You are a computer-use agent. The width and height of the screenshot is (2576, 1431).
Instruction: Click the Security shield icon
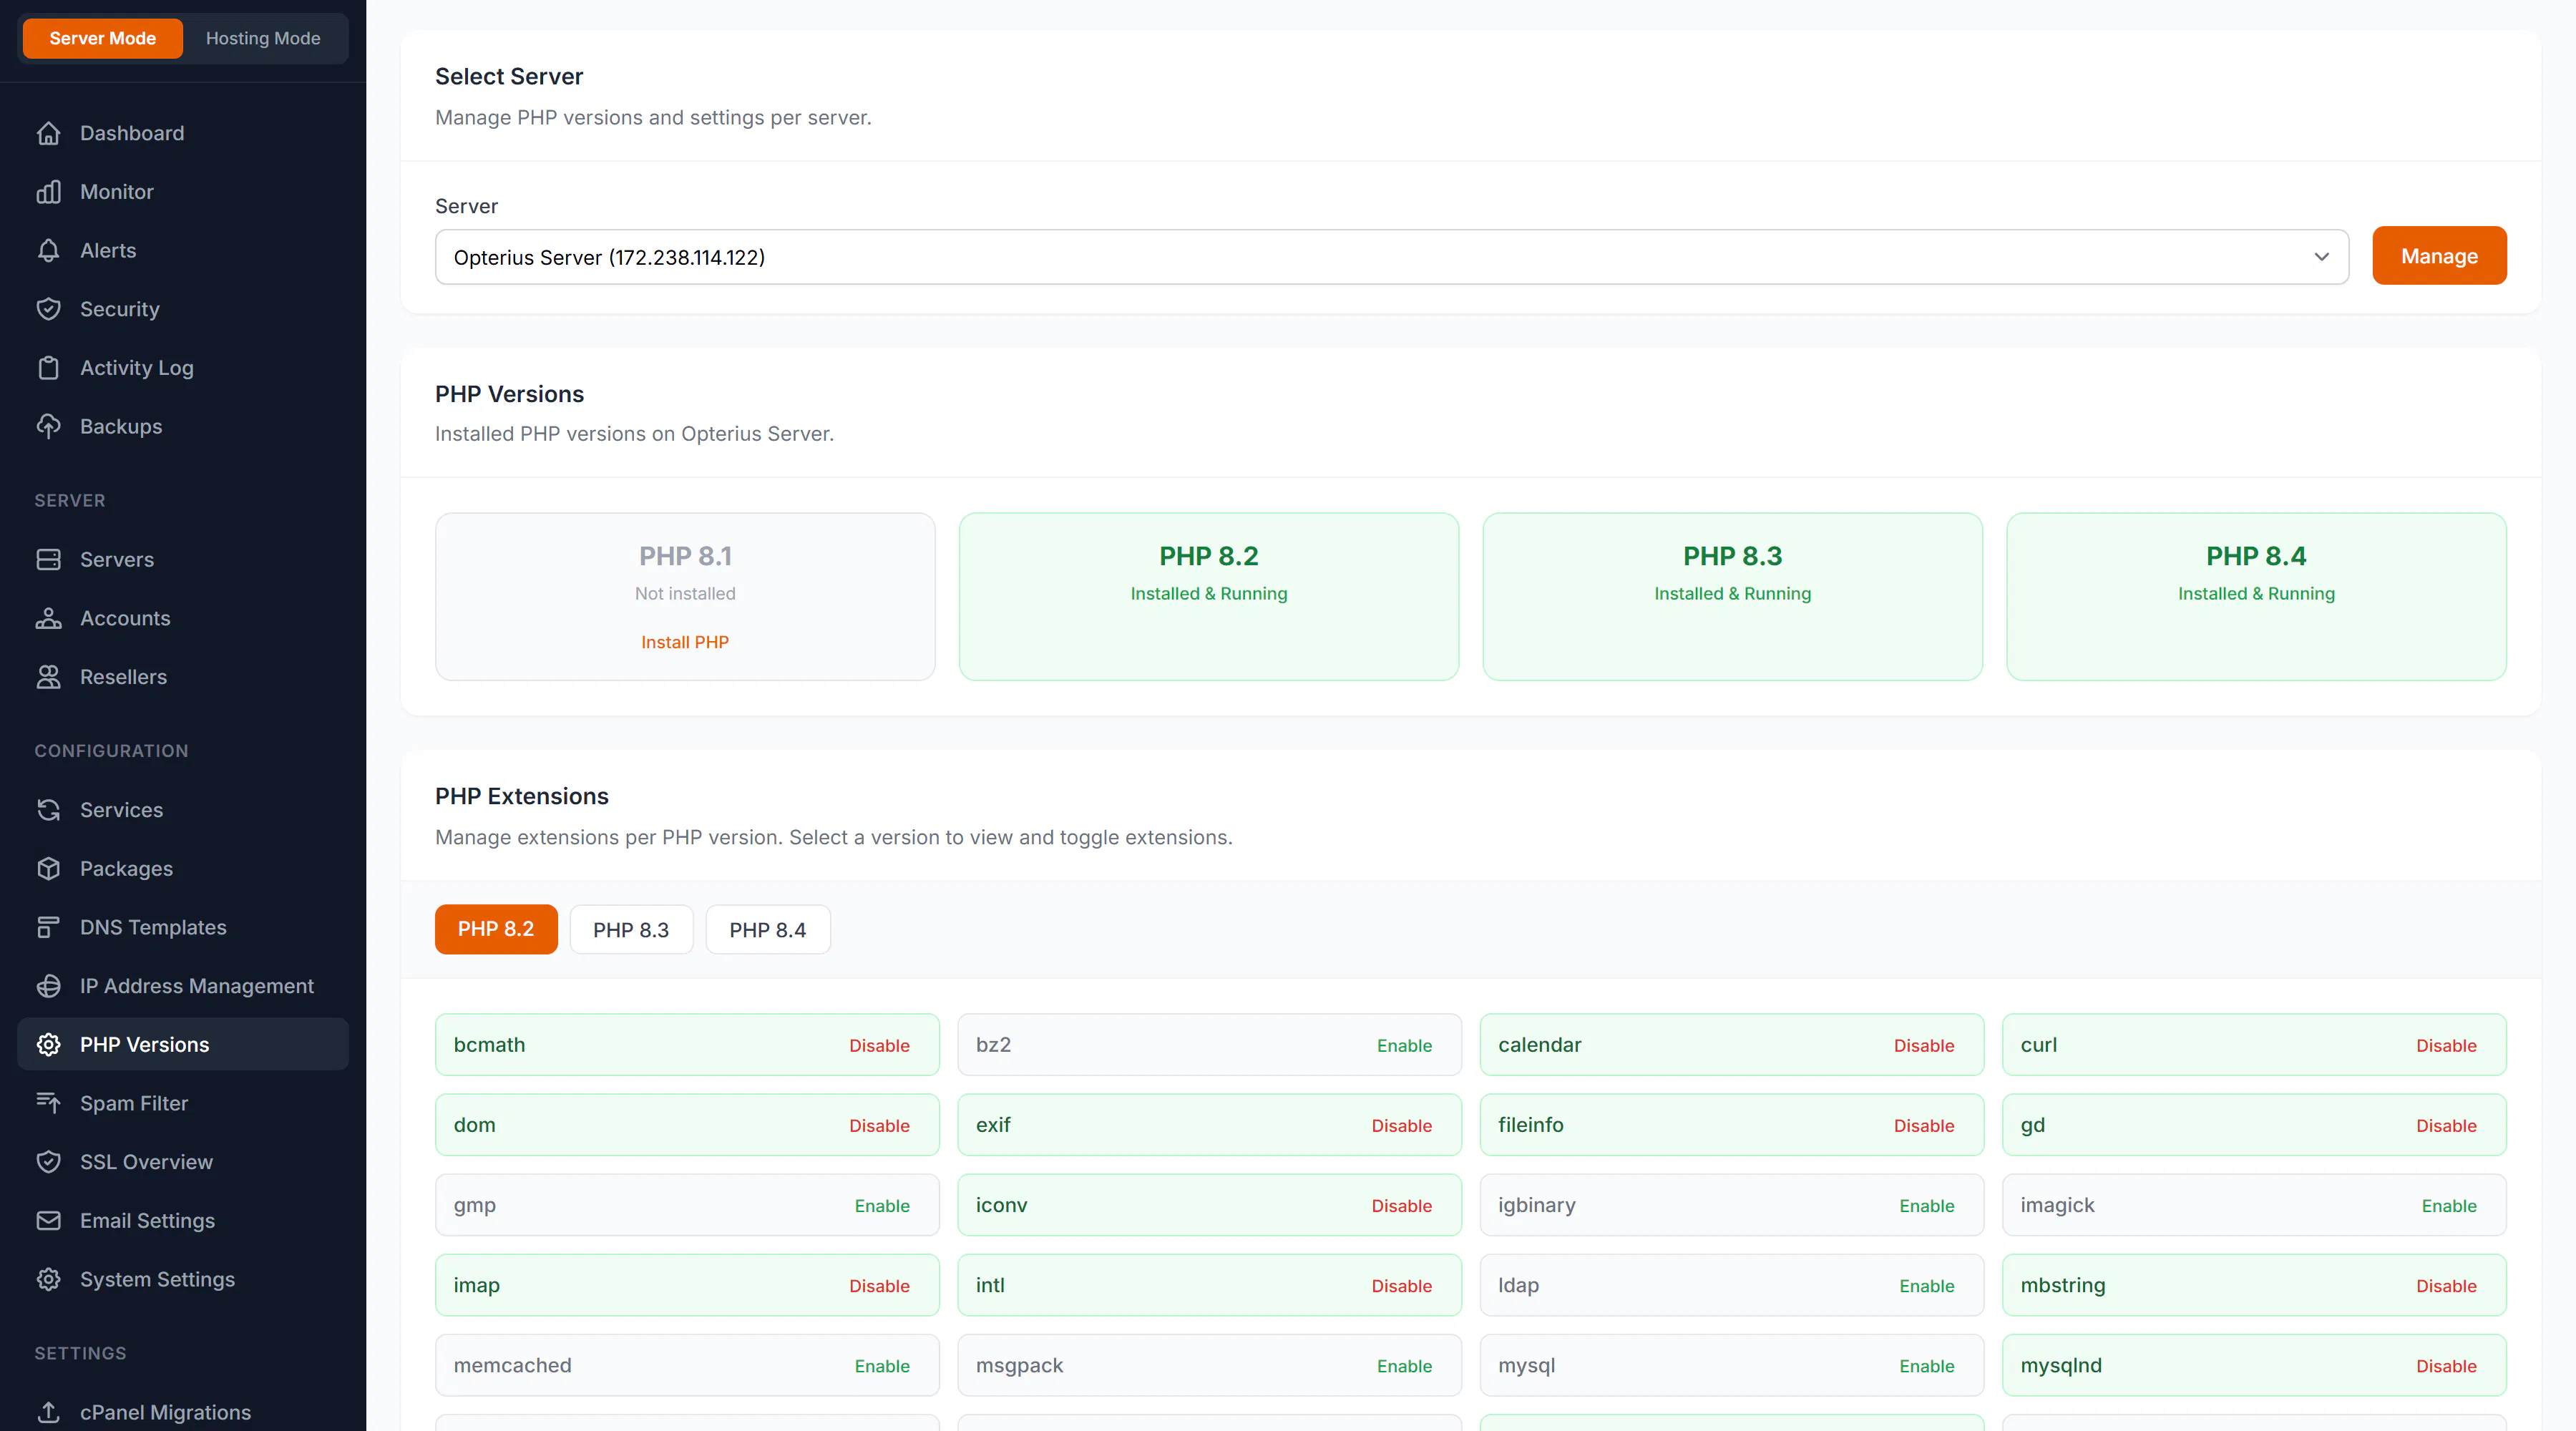point(48,309)
